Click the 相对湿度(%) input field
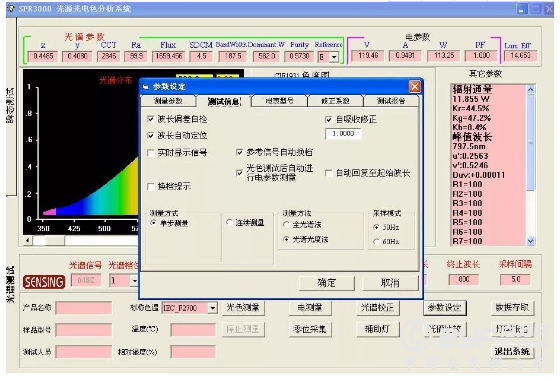The width and height of the screenshot is (560, 381). click(193, 352)
